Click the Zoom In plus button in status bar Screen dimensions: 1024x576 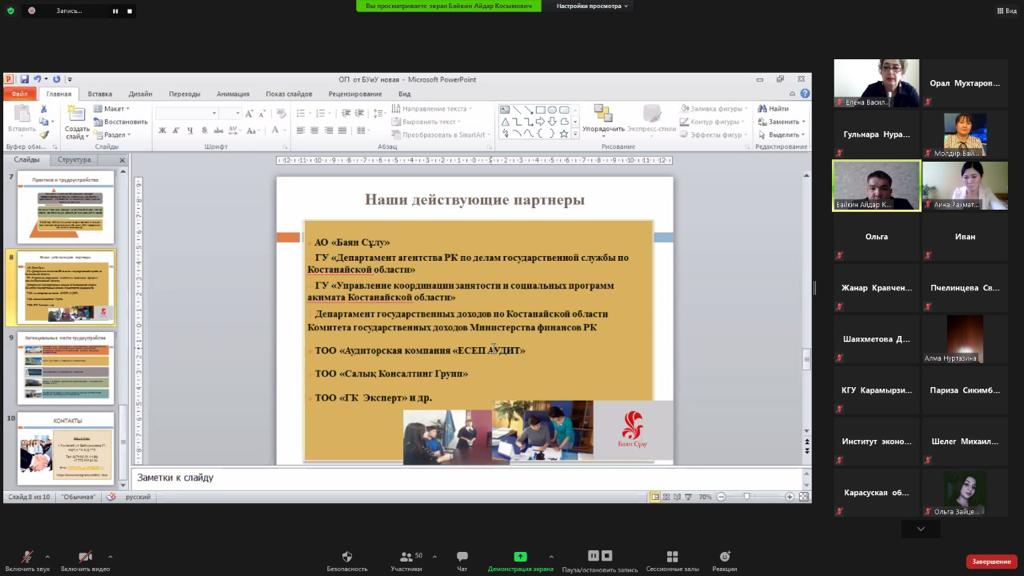click(x=789, y=497)
